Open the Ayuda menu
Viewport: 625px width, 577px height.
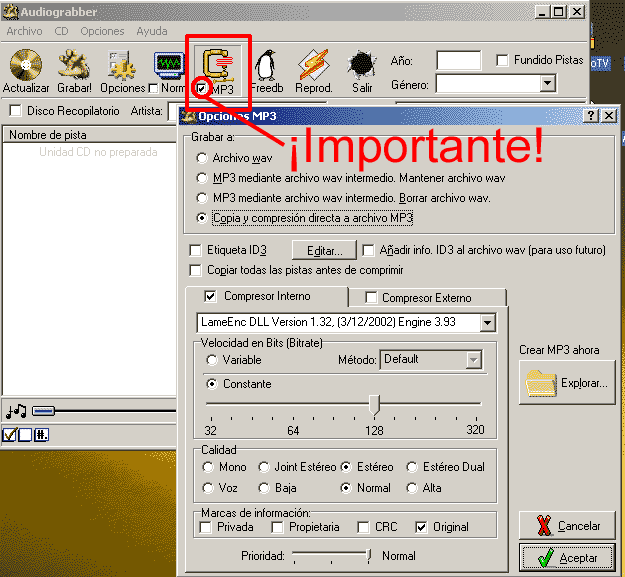point(152,31)
